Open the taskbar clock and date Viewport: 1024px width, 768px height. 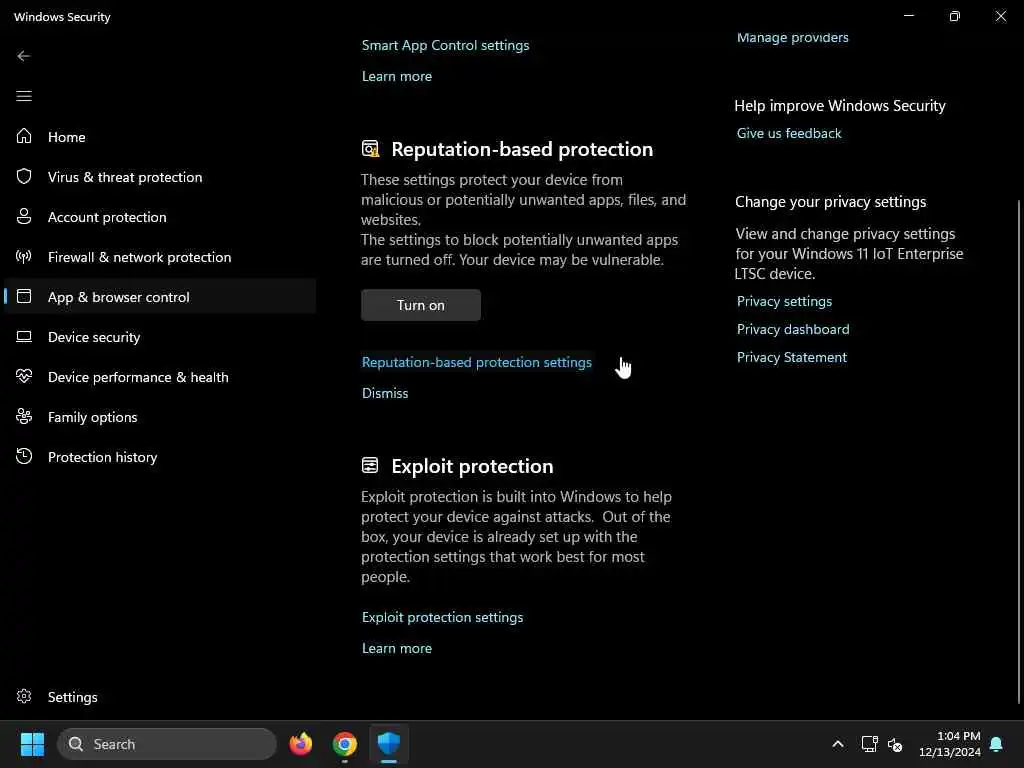[x=950, y=744]
